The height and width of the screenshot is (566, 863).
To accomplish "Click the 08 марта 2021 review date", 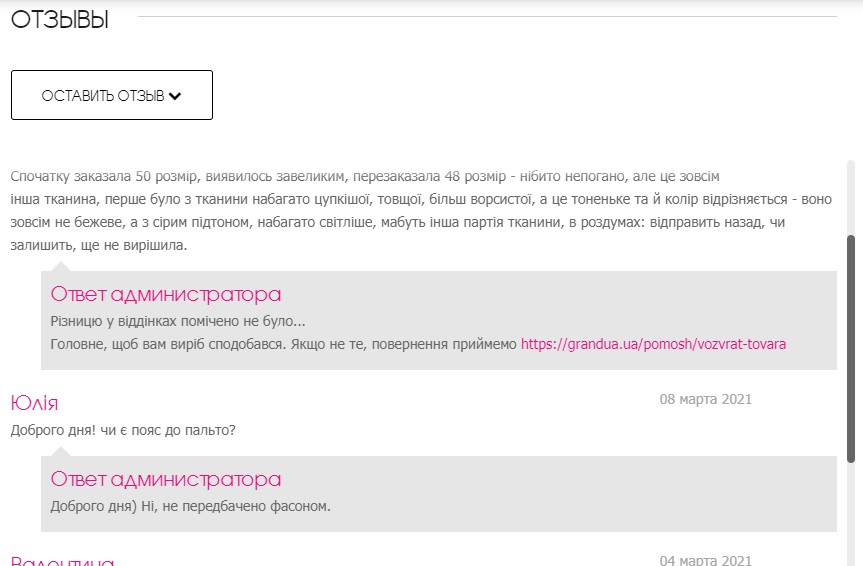I will 705,400.
